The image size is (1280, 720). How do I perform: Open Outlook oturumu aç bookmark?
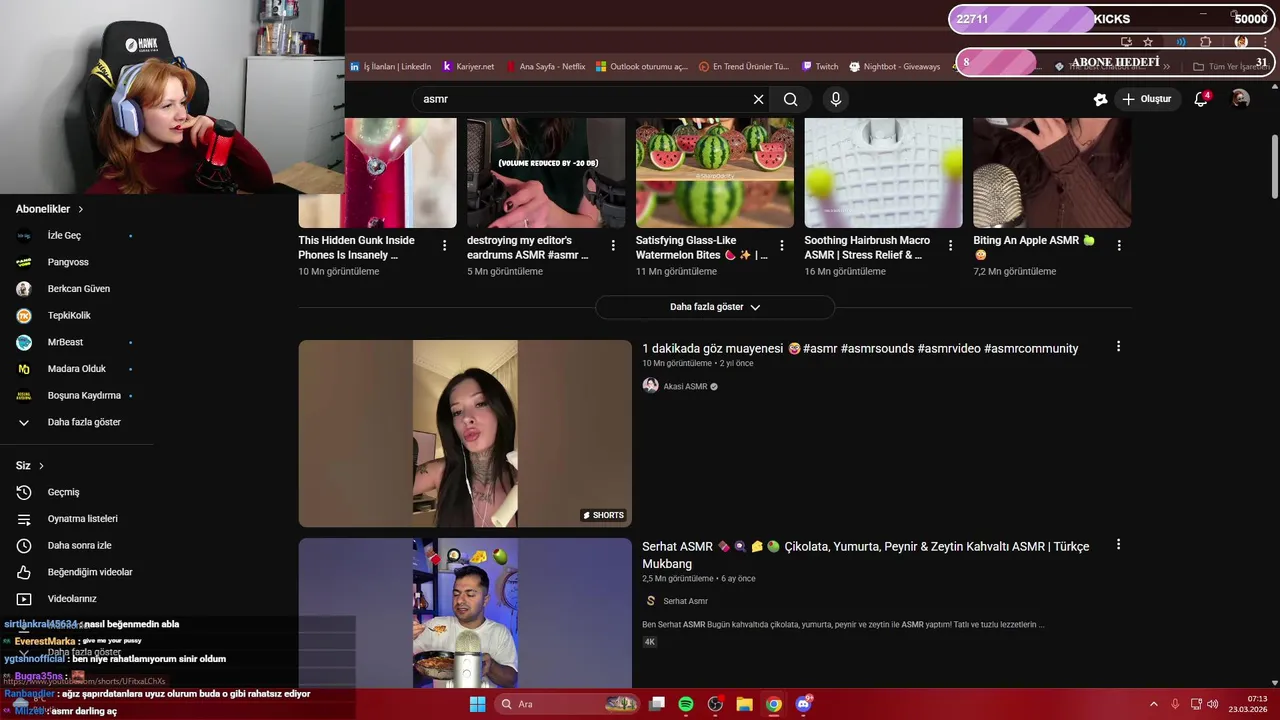(642, 67)
